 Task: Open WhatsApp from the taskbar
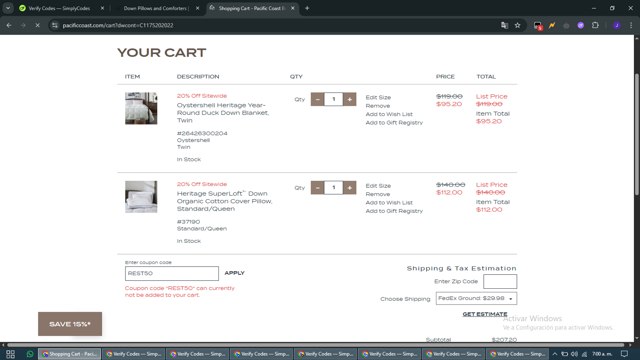click(x=30, y=354)
